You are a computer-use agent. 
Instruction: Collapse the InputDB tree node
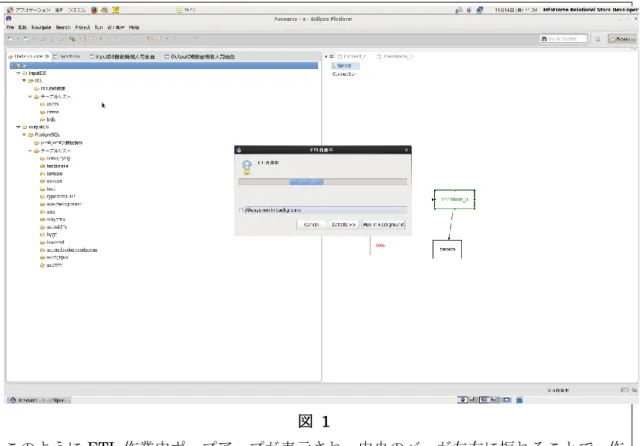click(18, 73)
